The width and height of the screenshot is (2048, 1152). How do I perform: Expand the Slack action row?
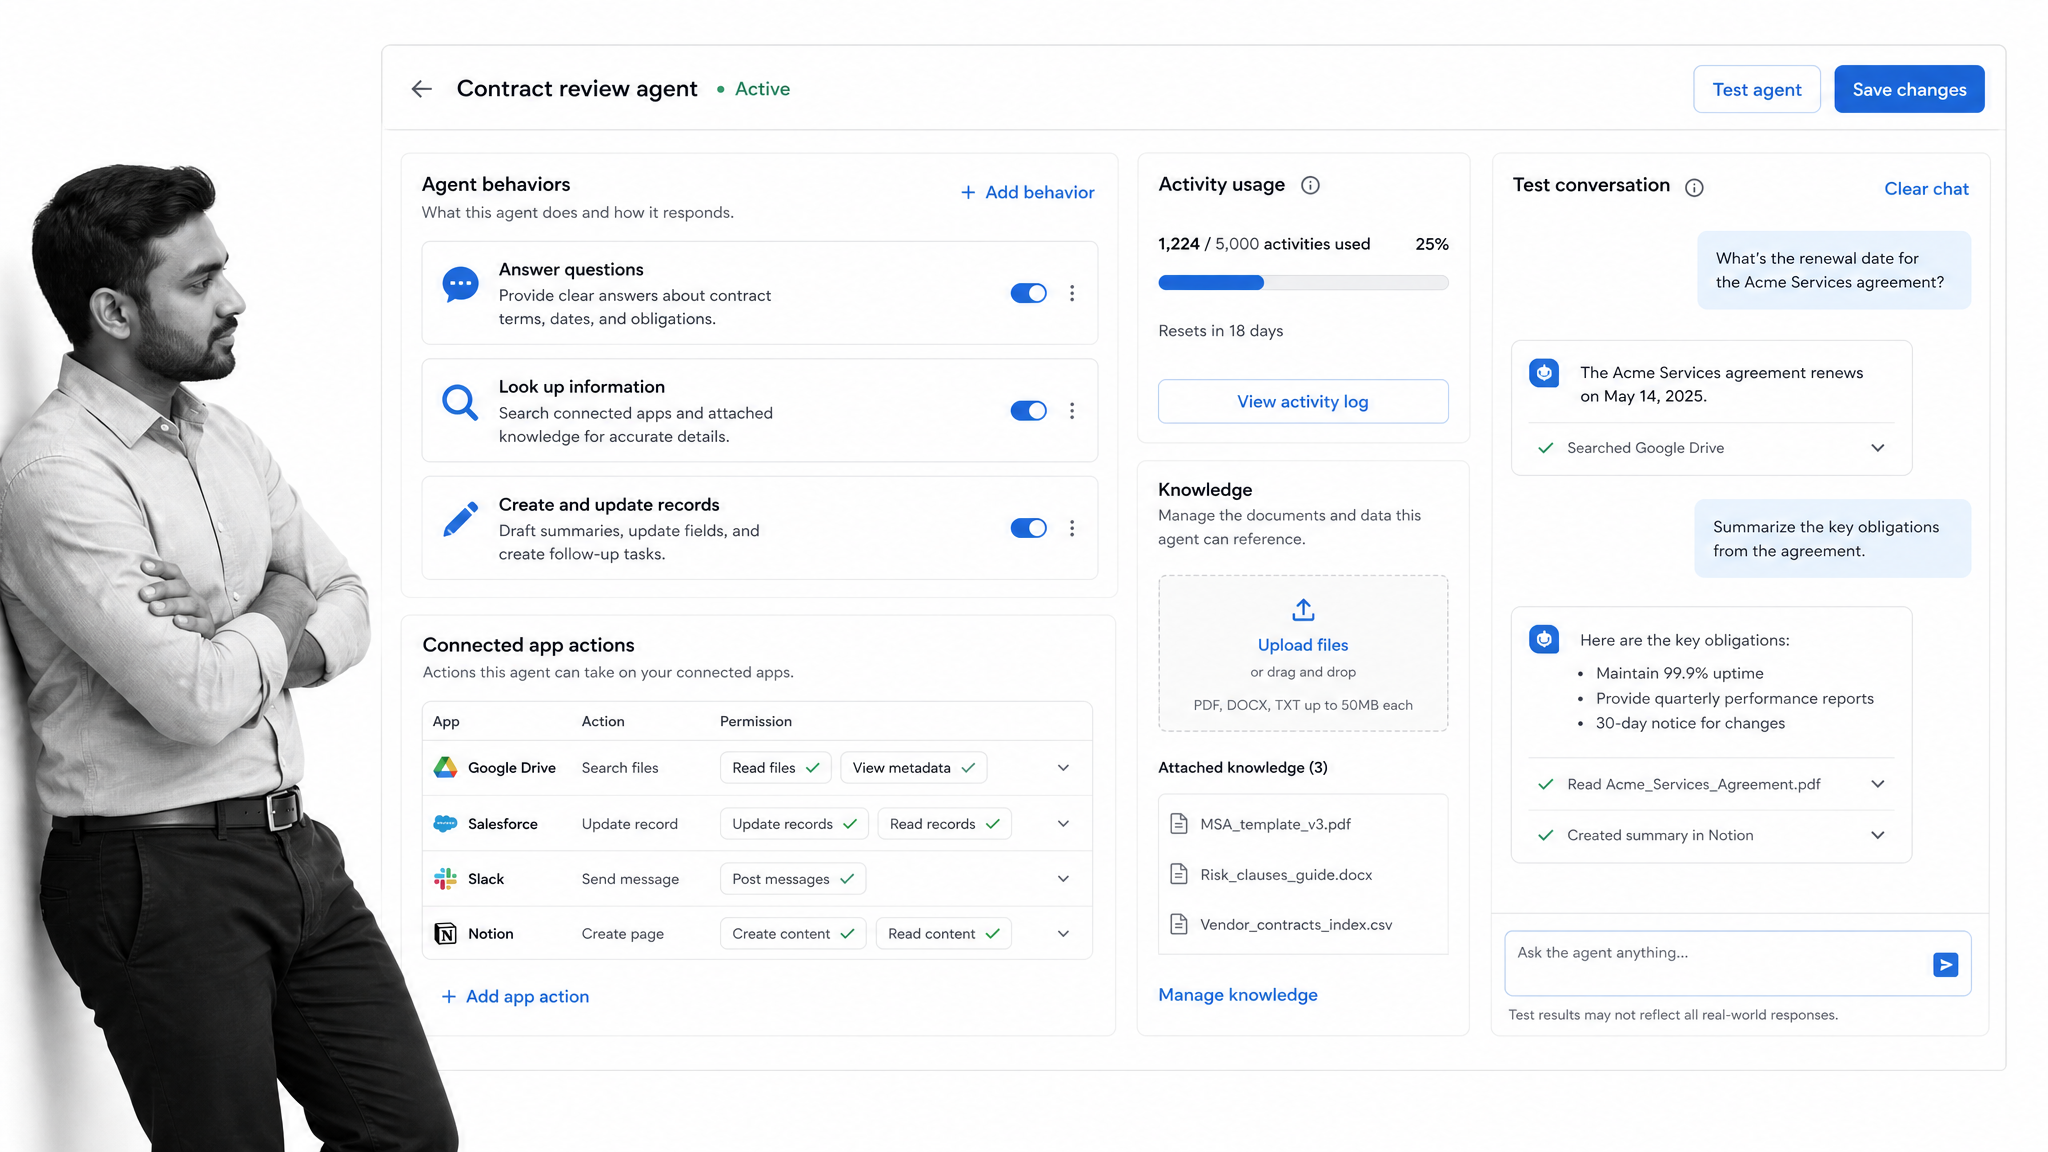(x=1063, y=879)
